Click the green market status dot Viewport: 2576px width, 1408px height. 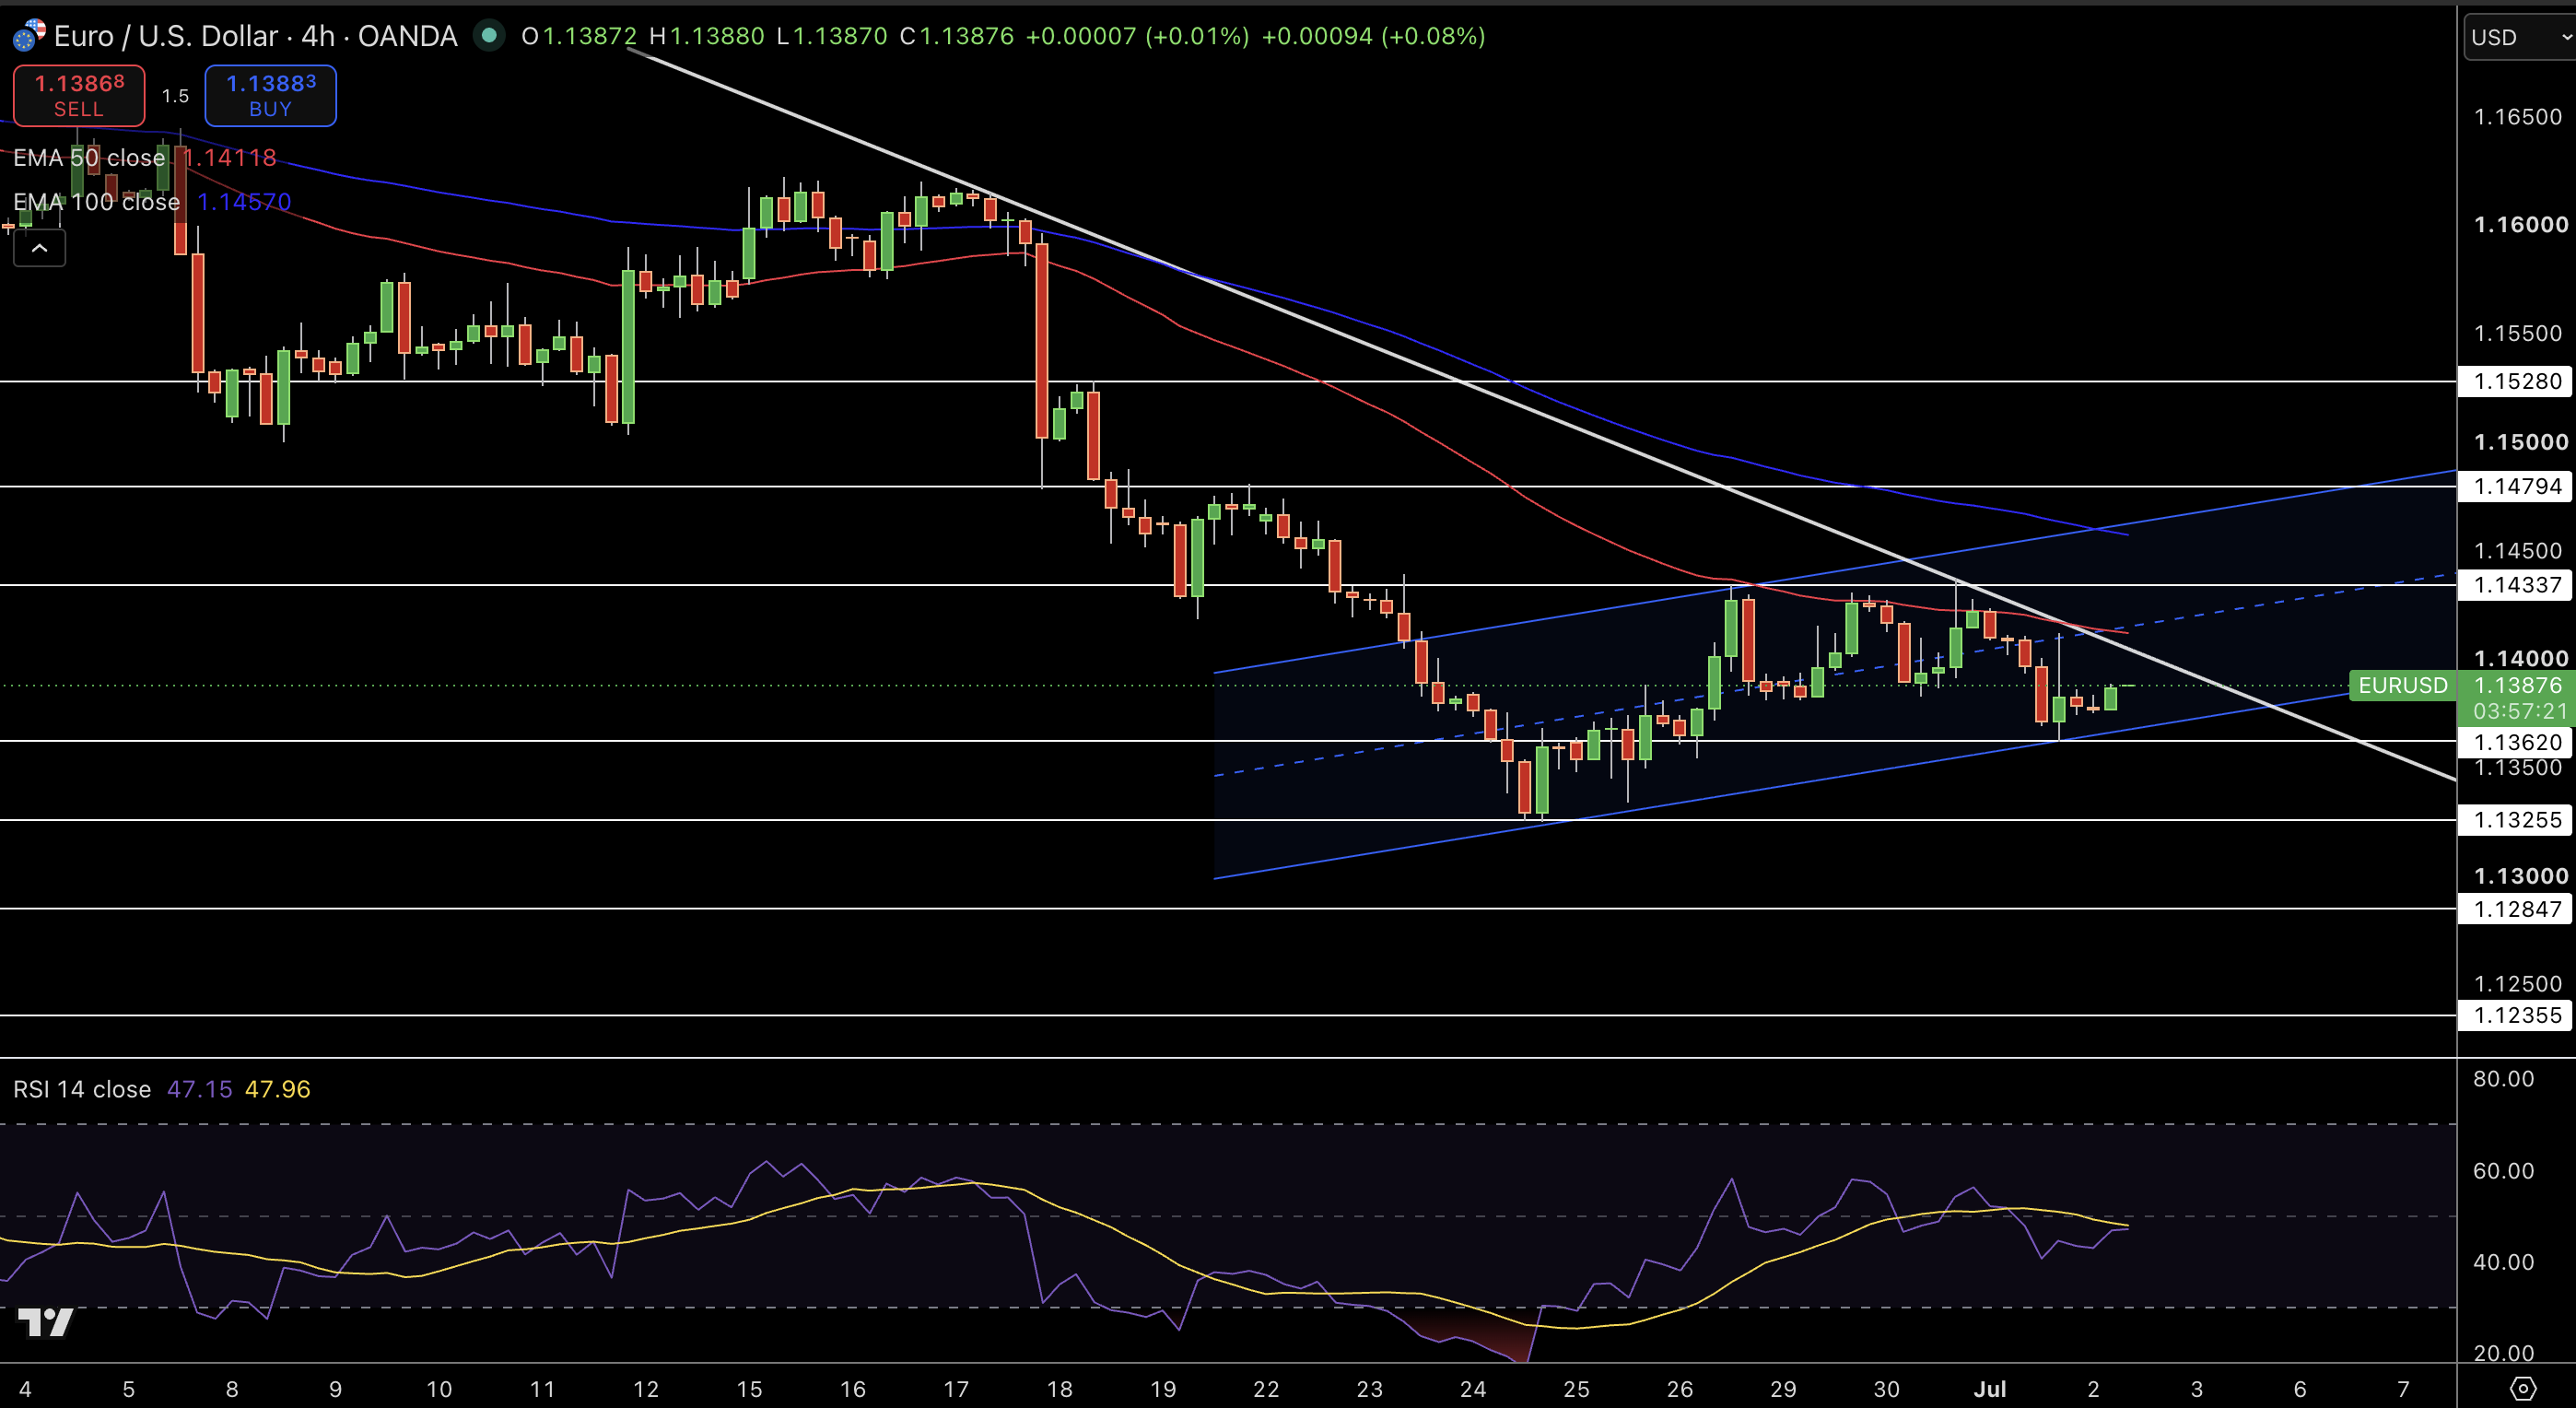(x=489, y=36)
